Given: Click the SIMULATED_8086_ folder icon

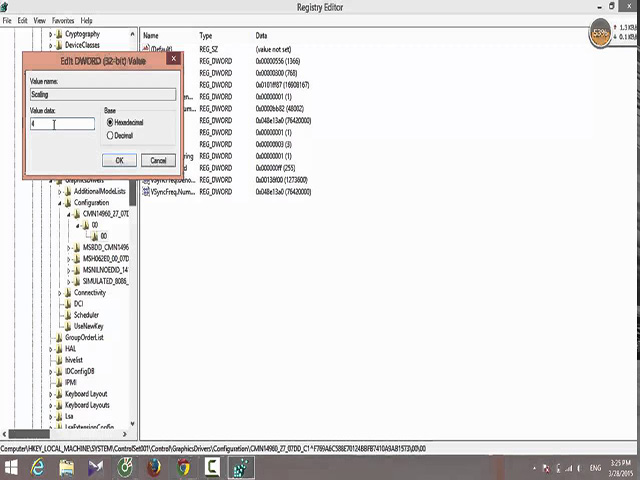Looking at the screenshot, I should pos(77,281).
